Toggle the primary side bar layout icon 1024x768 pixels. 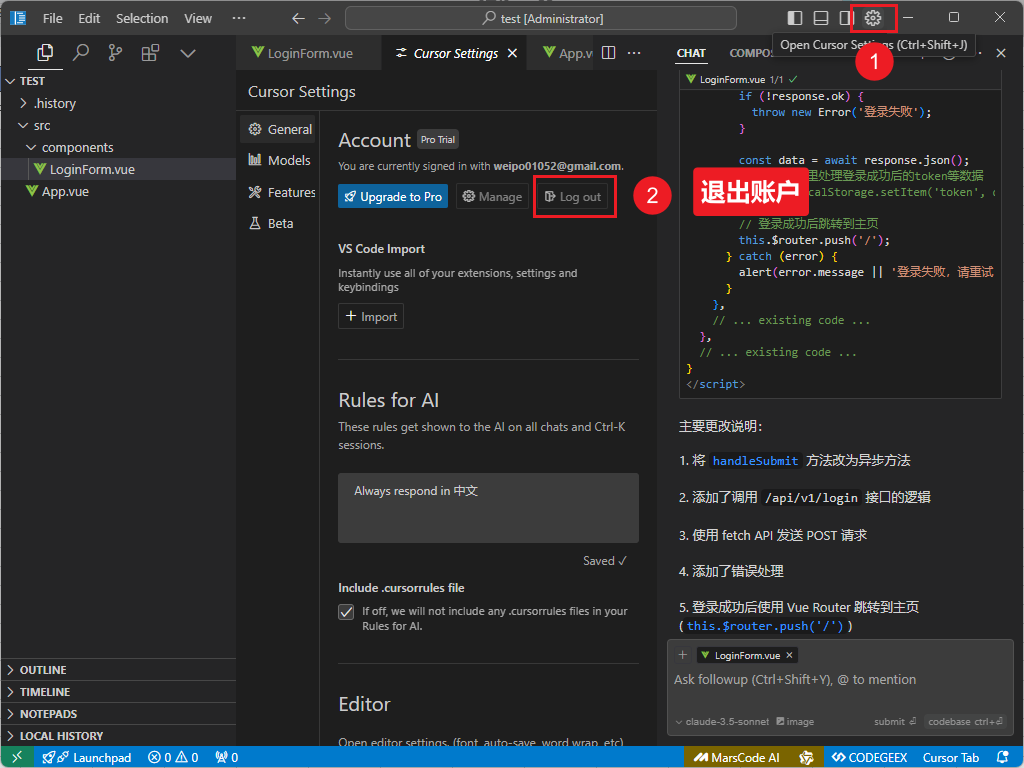coord(795,18)
